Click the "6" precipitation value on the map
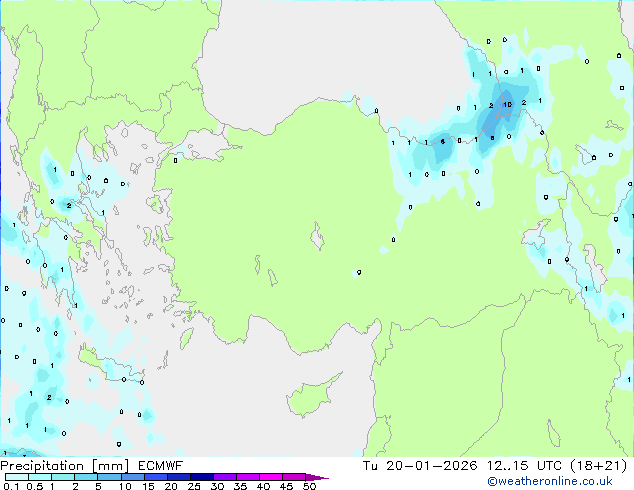 click(443, 142)
